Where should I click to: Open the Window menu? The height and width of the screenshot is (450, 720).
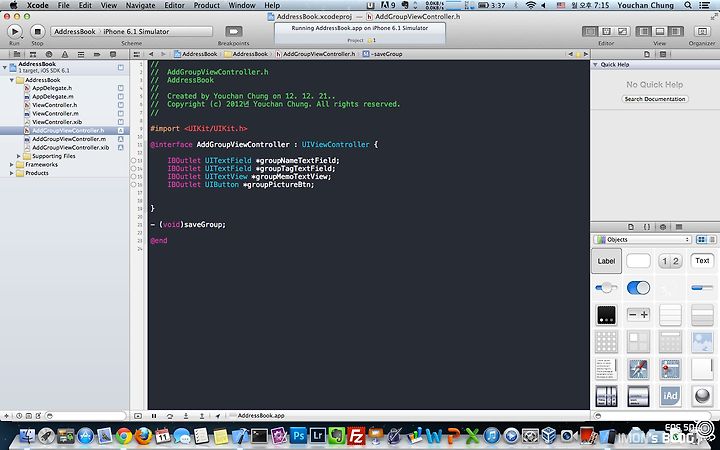click(x=242, y=6)
